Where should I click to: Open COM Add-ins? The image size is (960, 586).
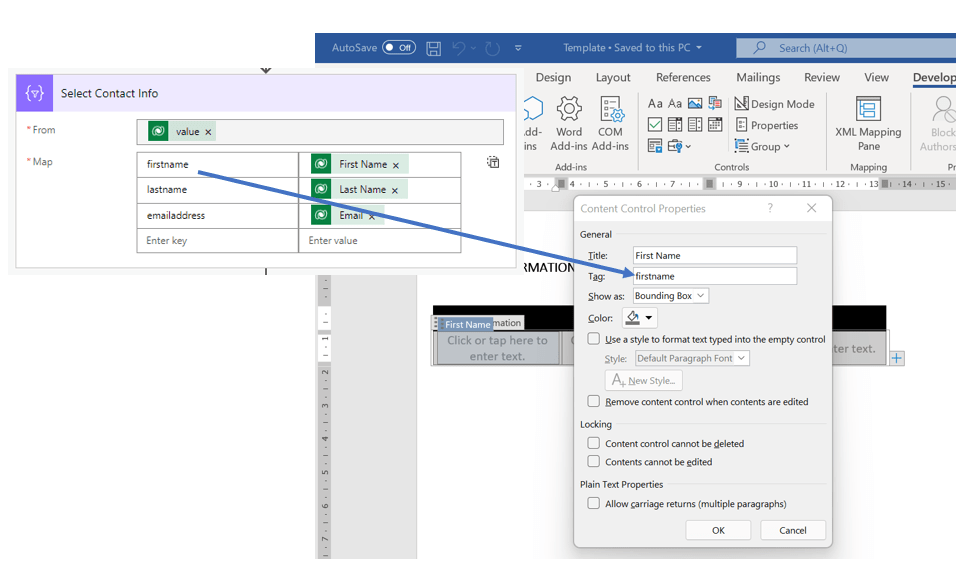611,123
